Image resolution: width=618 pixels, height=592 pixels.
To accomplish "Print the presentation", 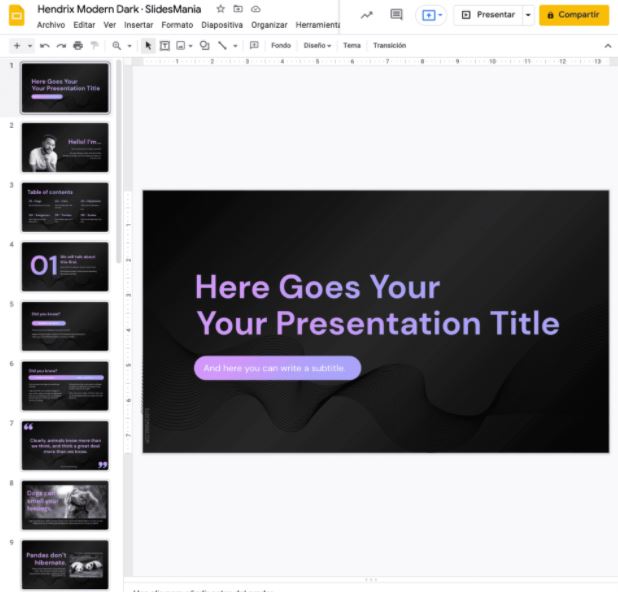I will coord(78,46).
